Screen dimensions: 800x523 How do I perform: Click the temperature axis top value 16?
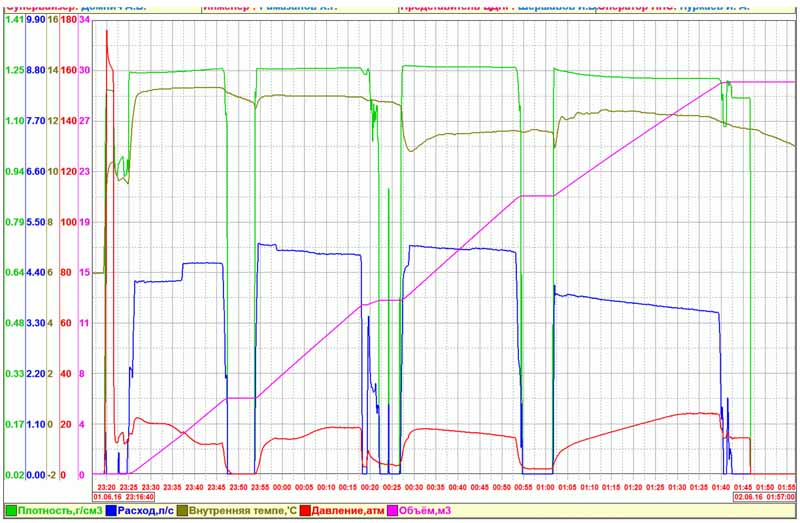click(53, 19)
